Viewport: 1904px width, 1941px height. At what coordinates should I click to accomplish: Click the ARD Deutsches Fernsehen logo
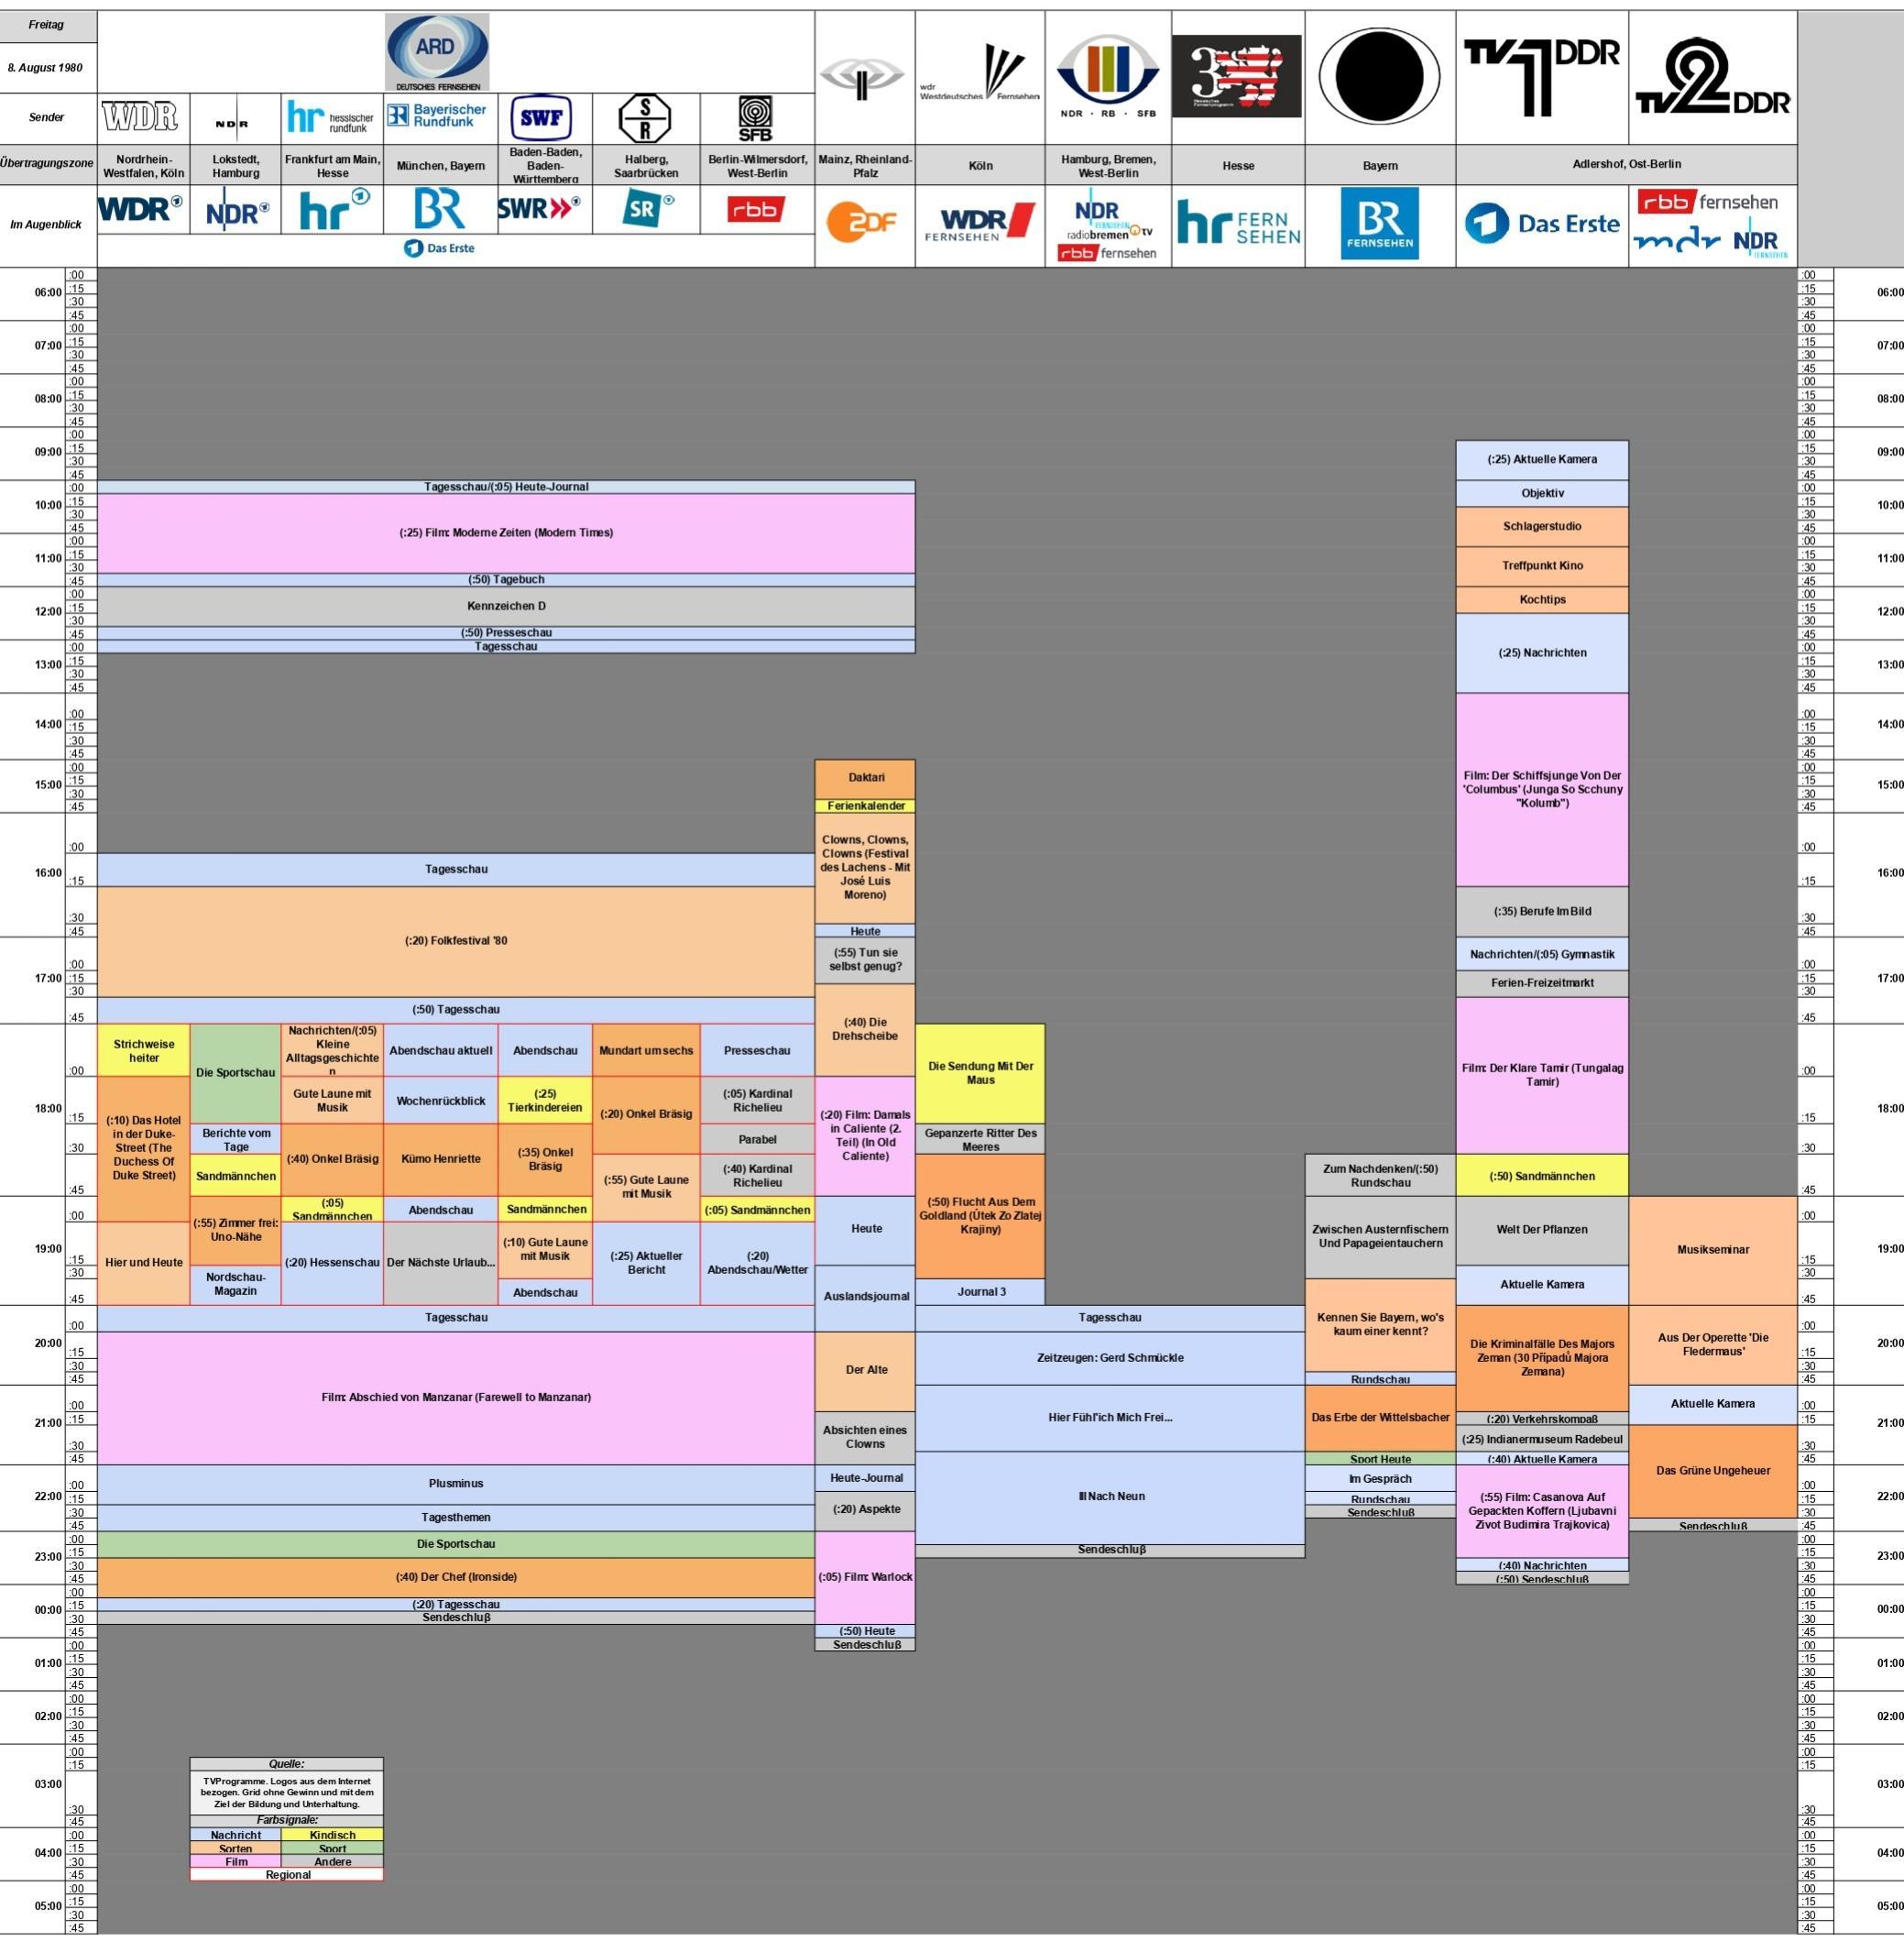[437, 53]
